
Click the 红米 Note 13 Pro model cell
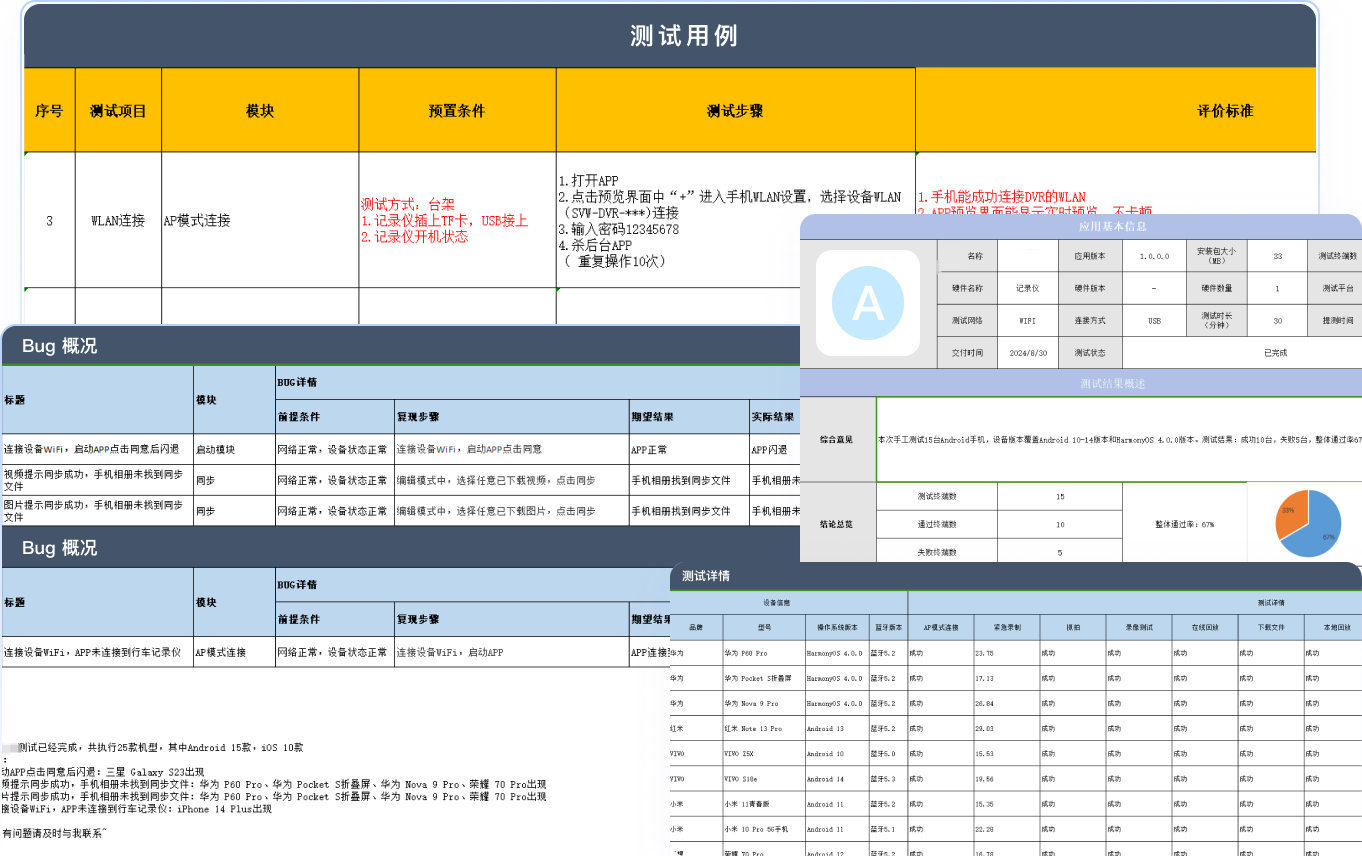click(764, 728)
